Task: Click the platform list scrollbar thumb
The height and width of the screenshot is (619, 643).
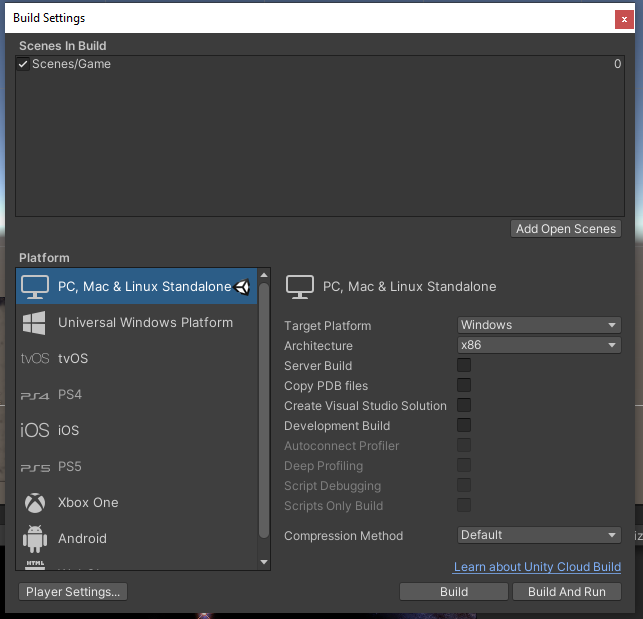Action: point(264,410)
